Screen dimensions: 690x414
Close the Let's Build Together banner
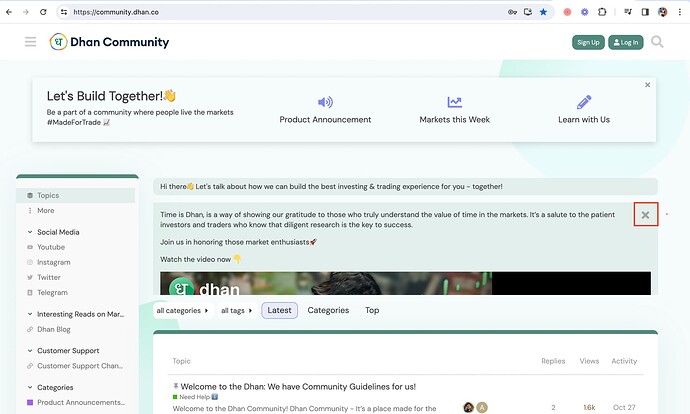coord(647,85)
